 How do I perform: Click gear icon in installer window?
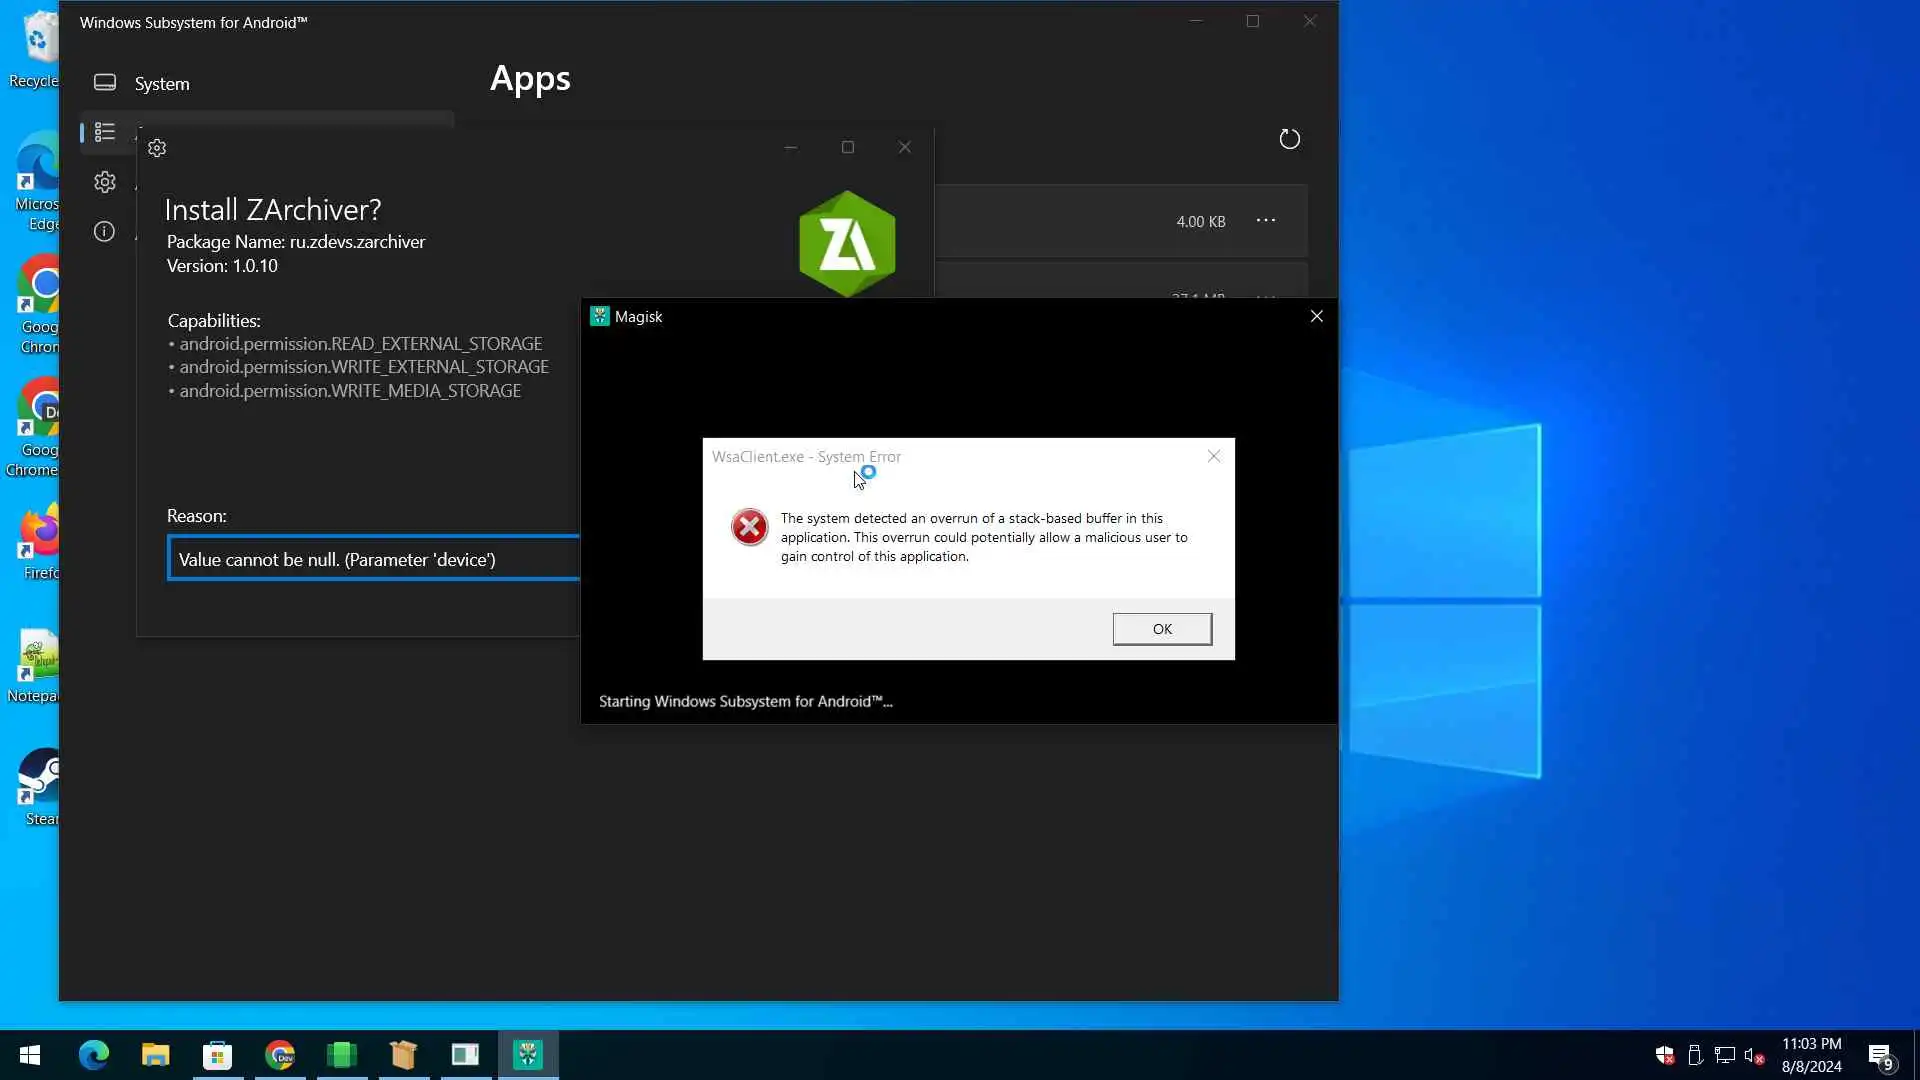pos(157,148)
